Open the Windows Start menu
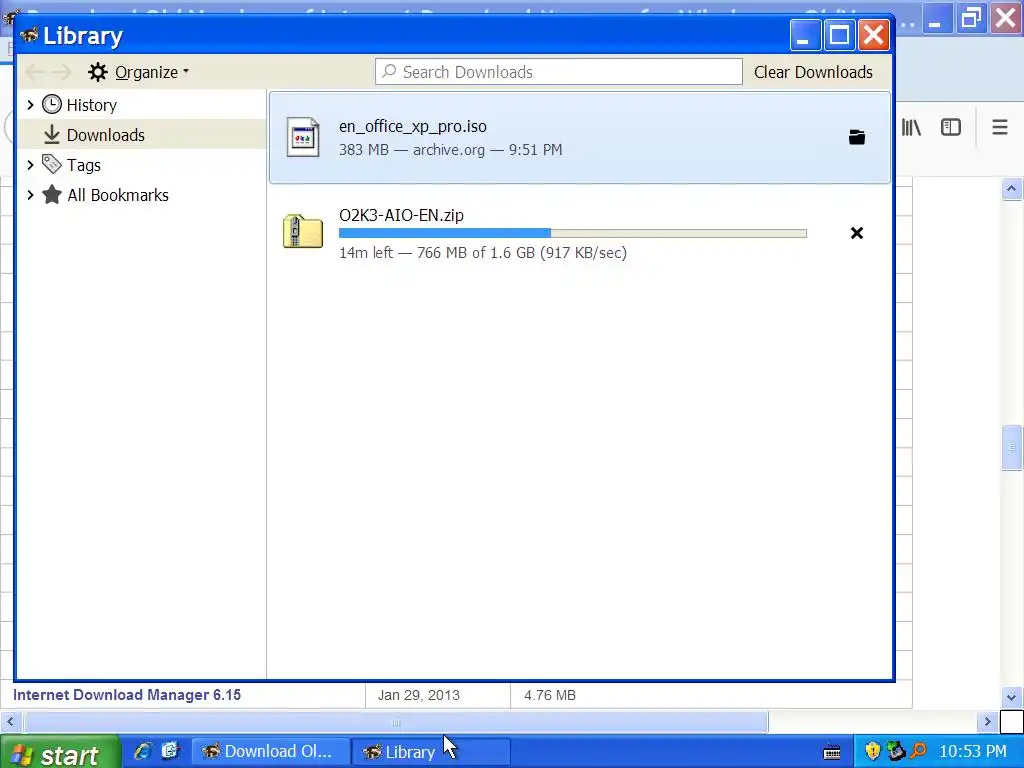Image resolution: width=1024 pixels, height=768 pixels. pos(60,752)
